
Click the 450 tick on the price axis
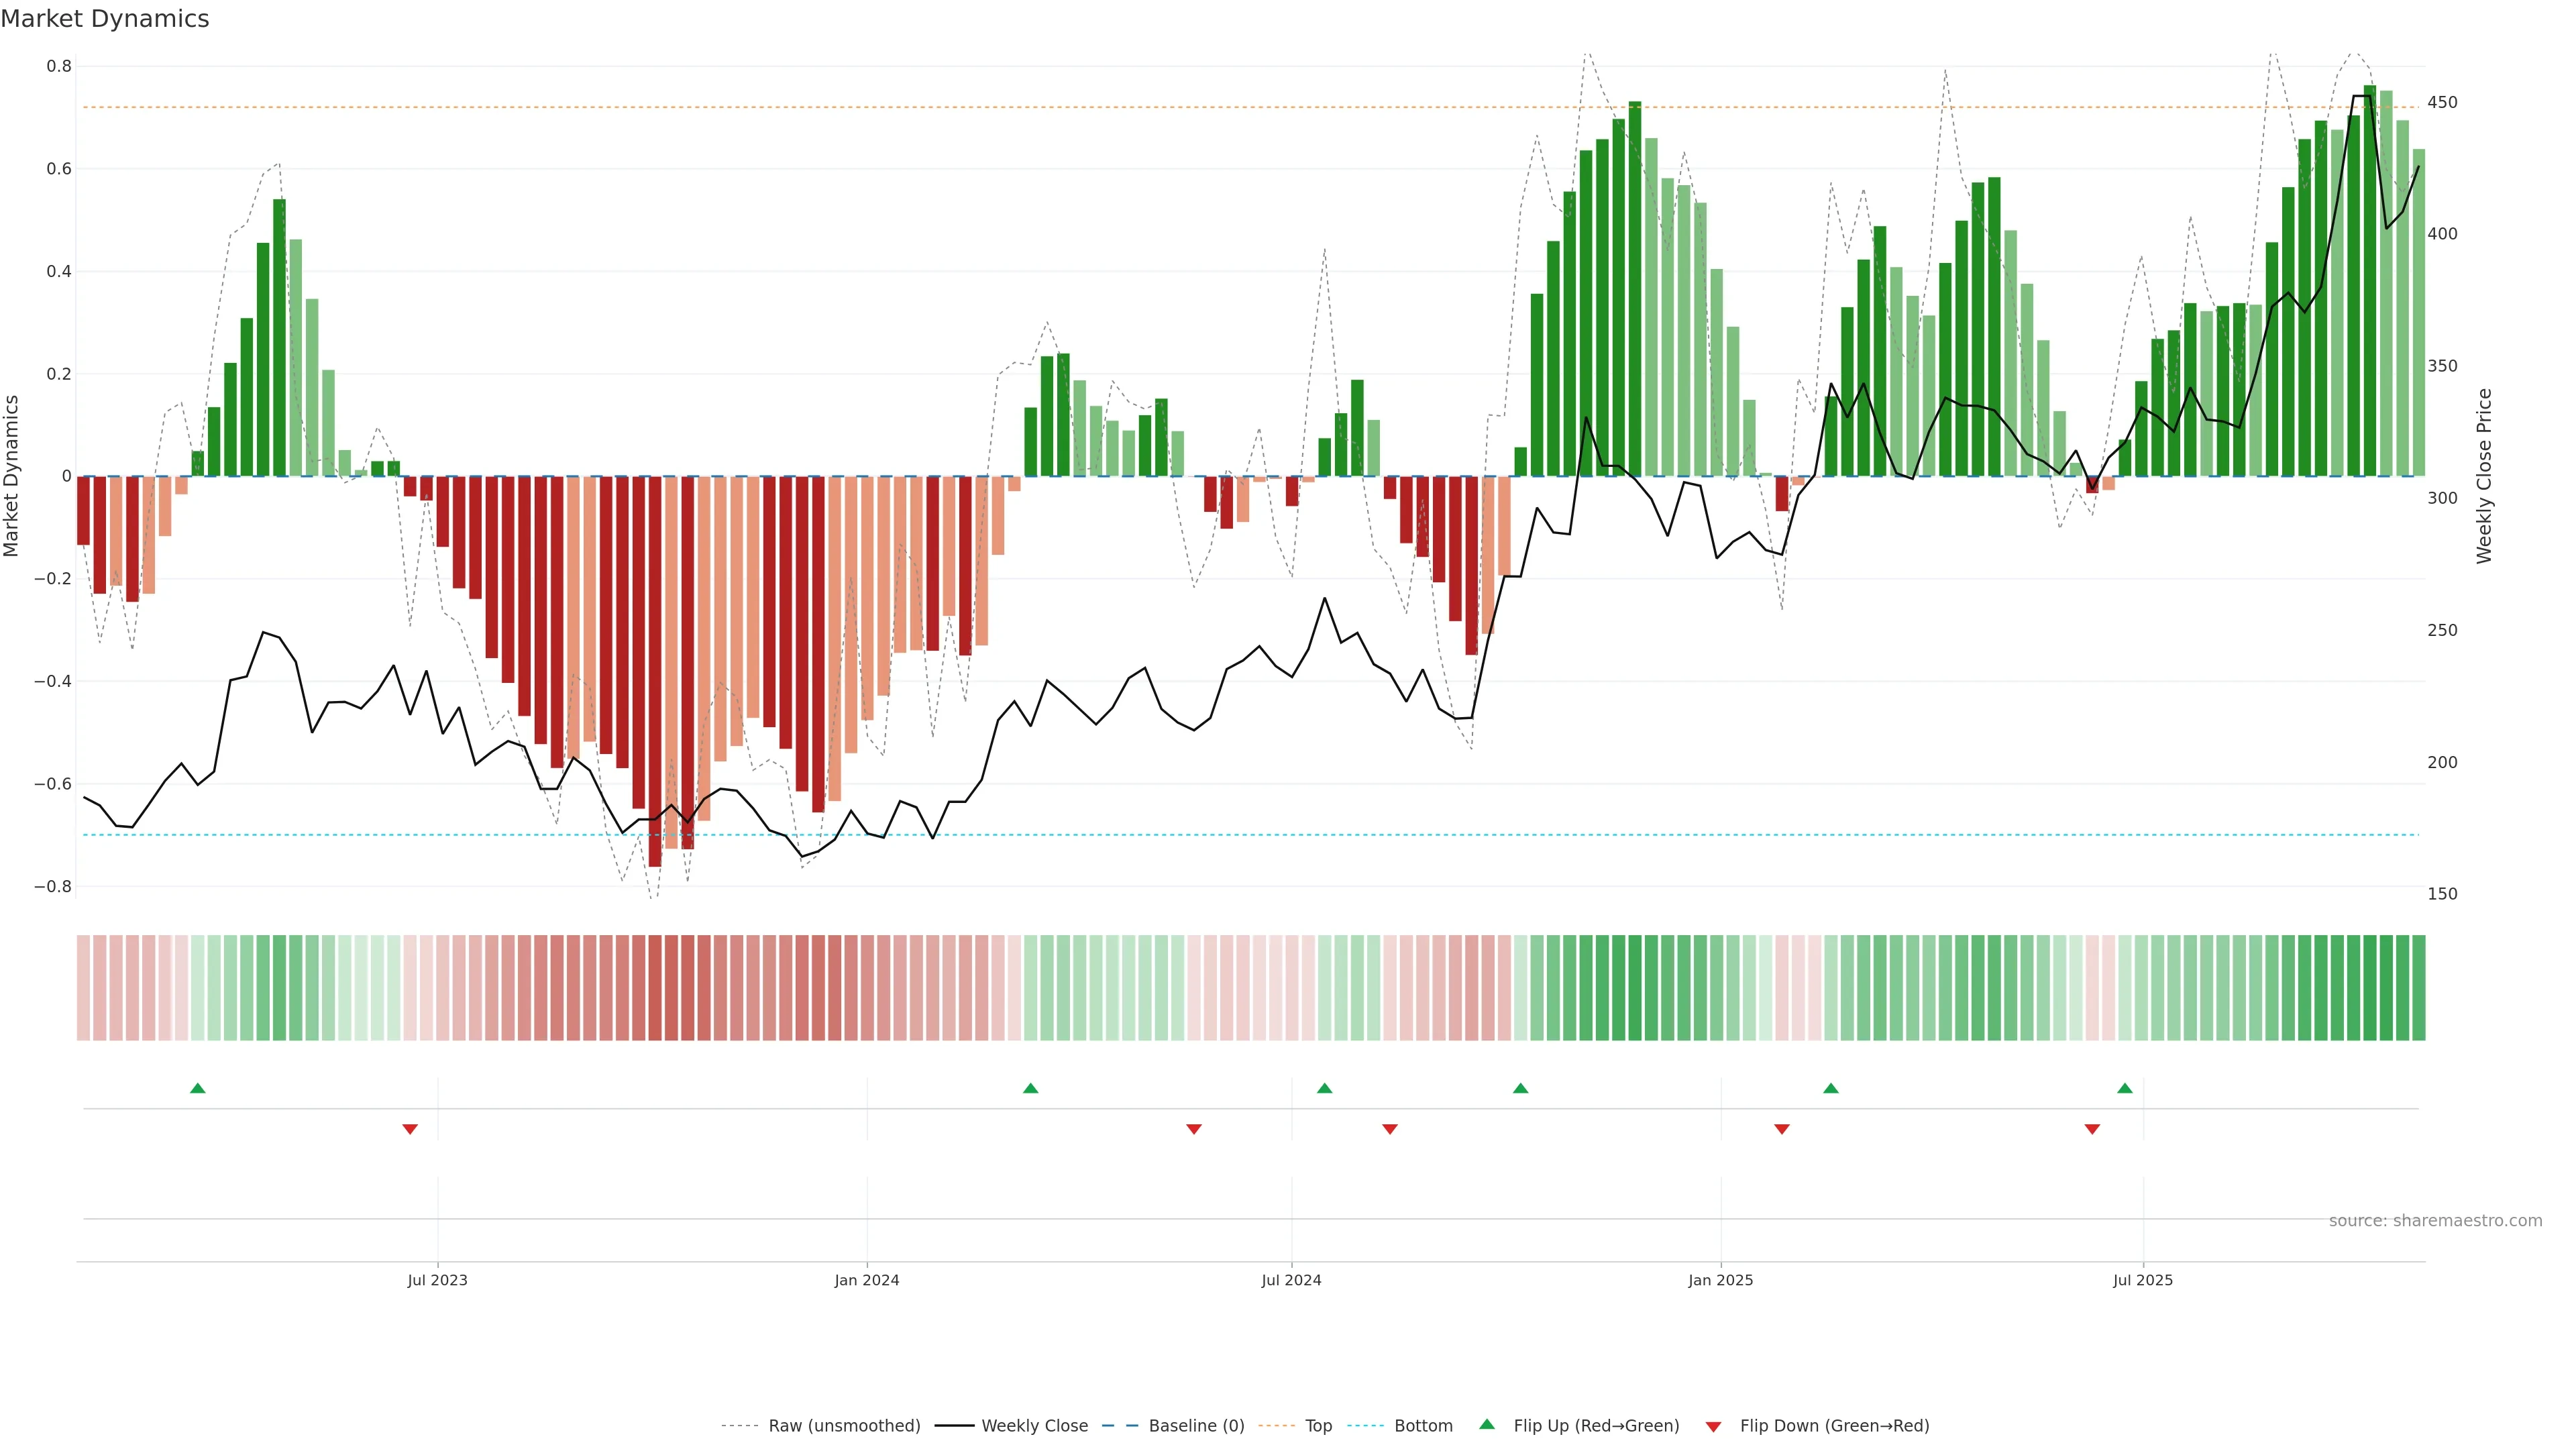2442,102
